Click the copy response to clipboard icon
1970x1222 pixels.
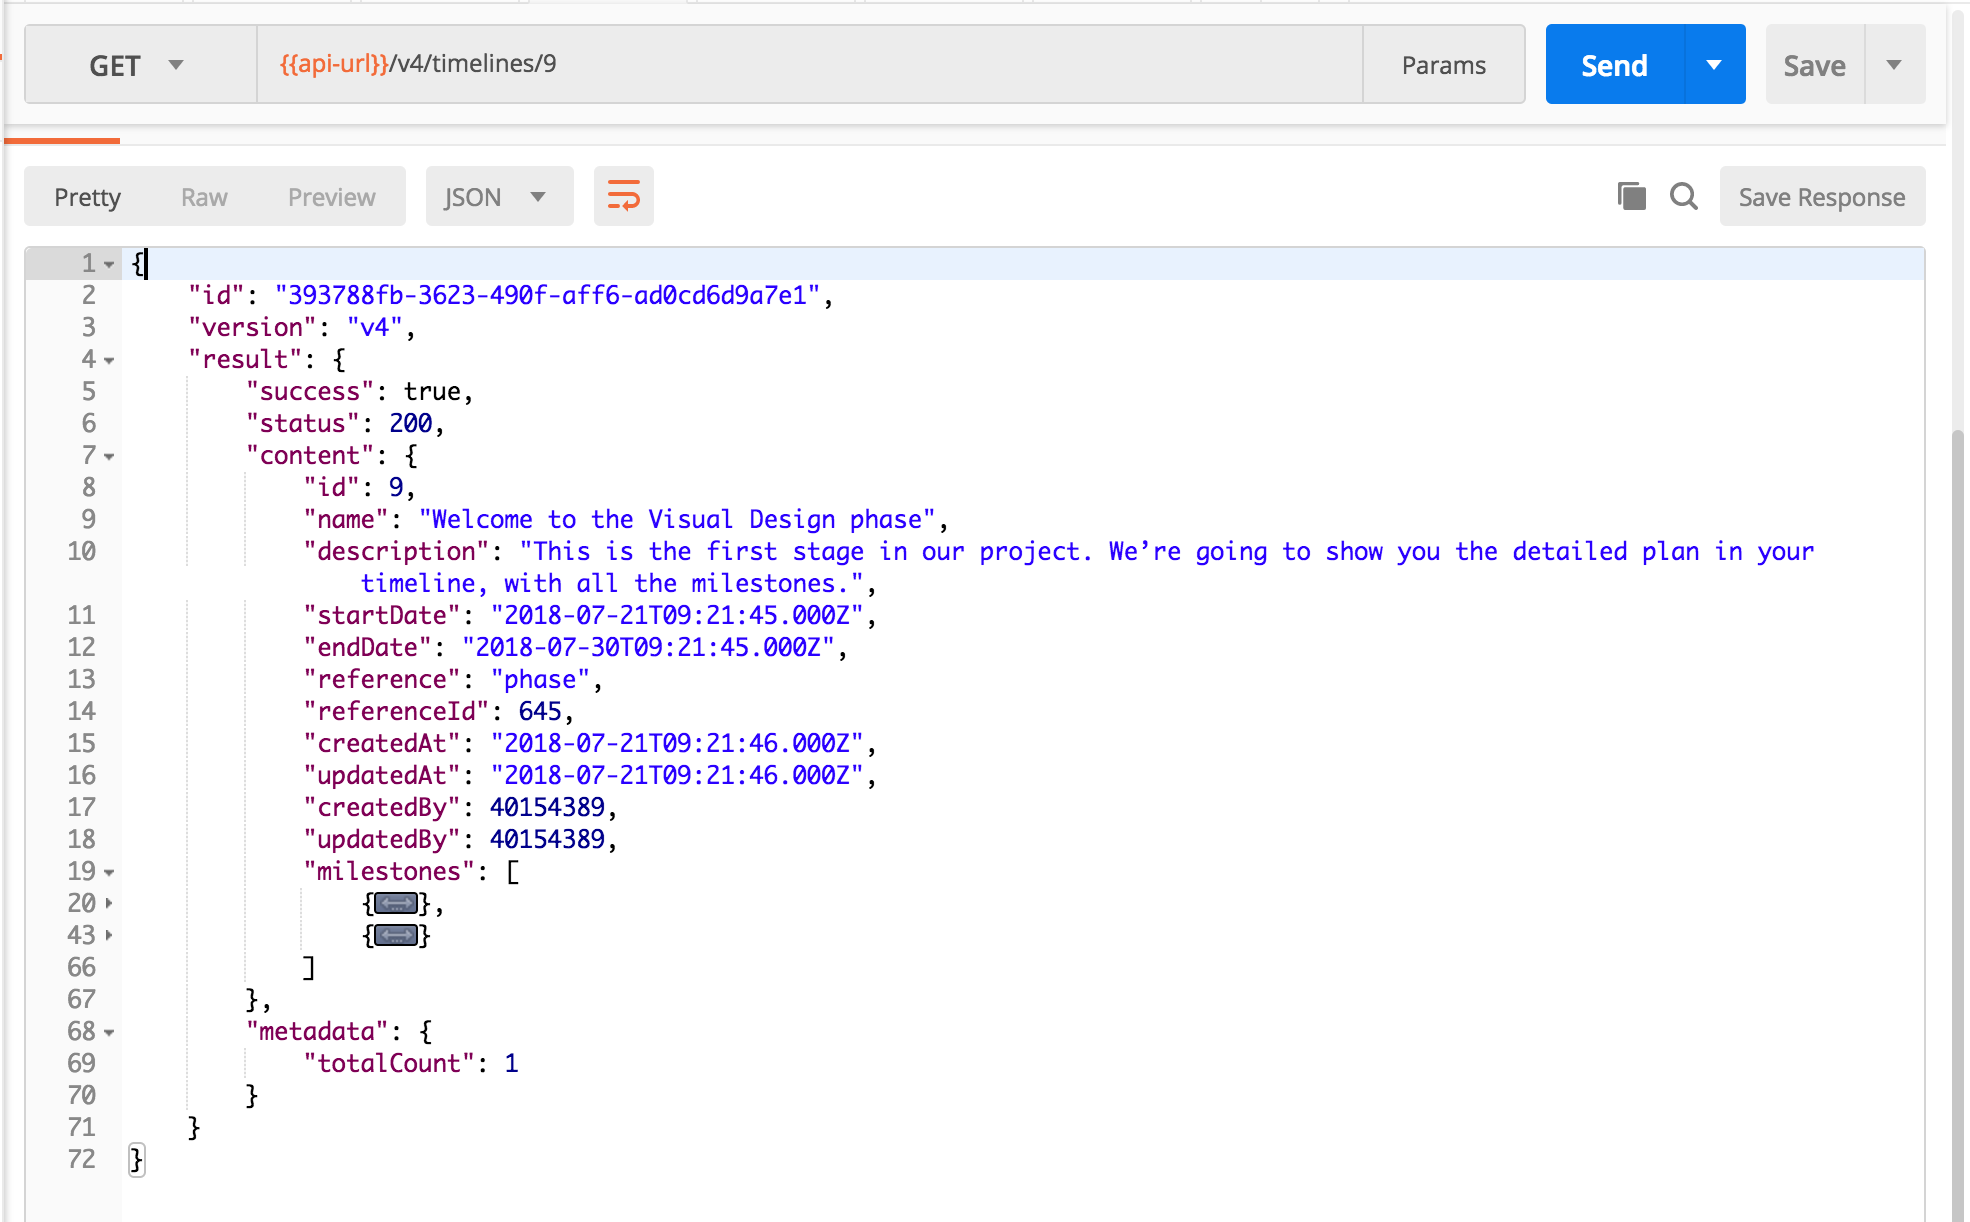tap(1631, 196)
